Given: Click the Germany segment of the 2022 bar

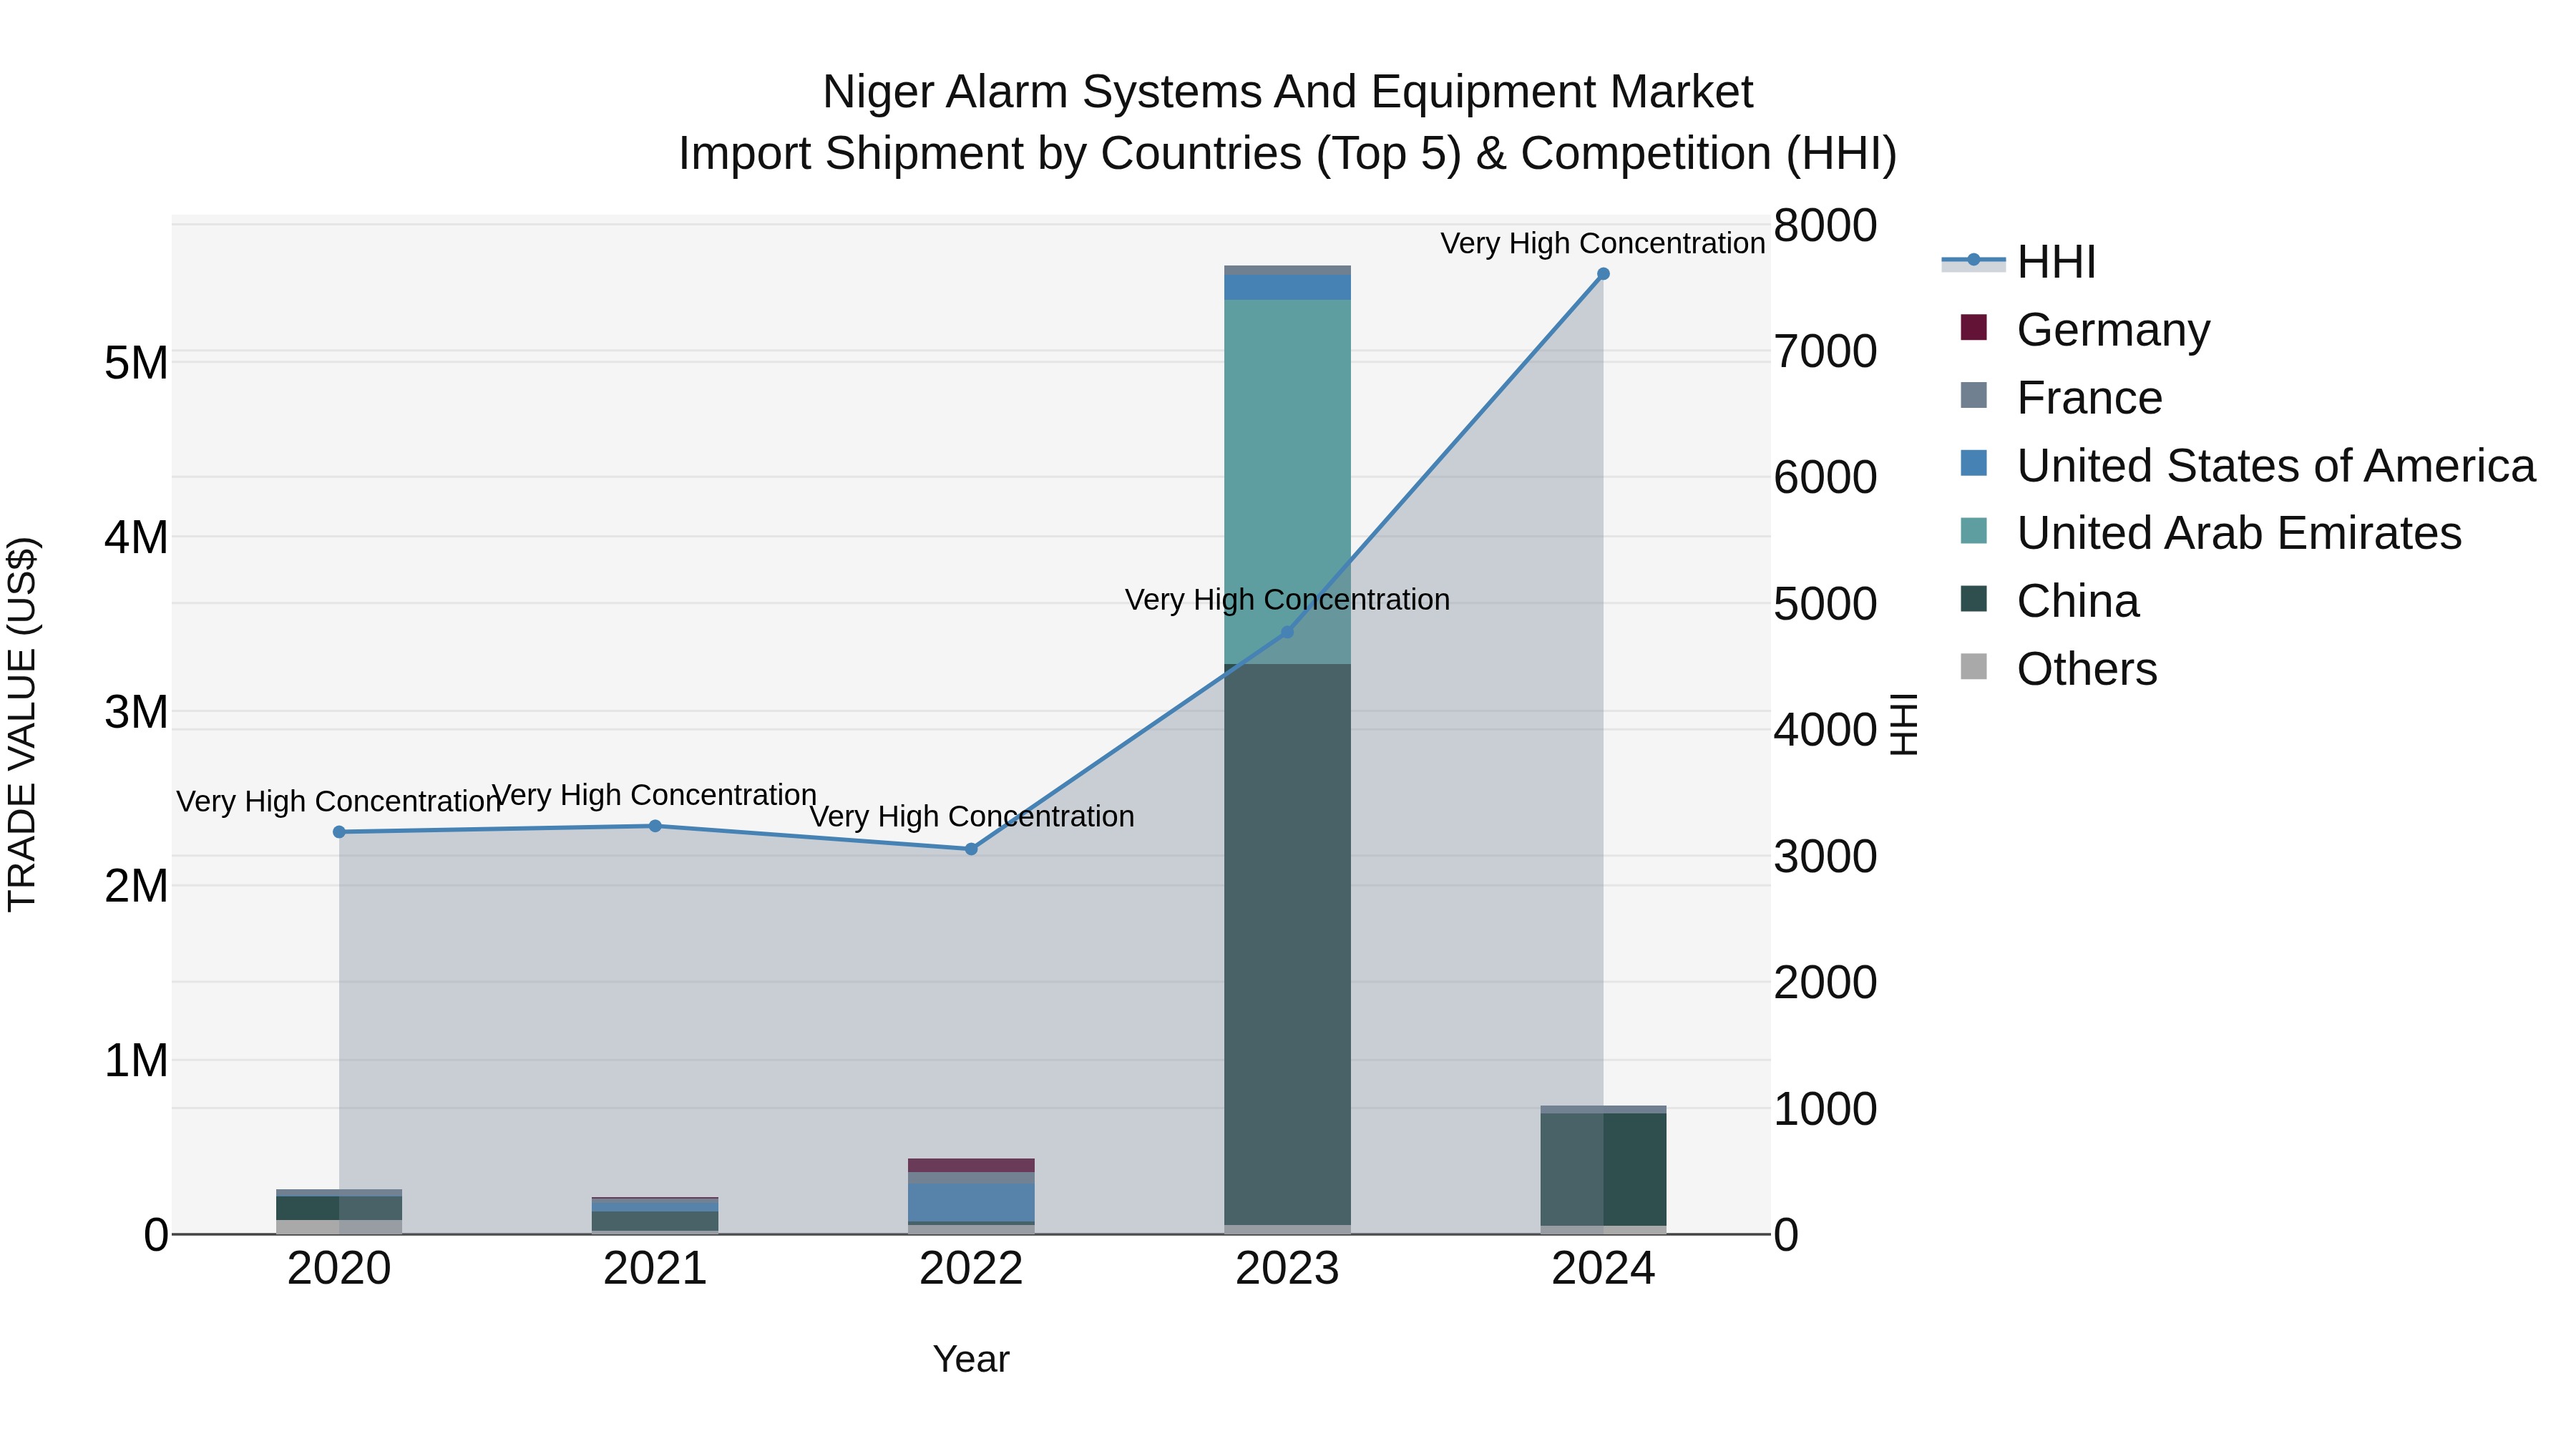Looking at the screenshot, I should click(x=971, y=1165).
